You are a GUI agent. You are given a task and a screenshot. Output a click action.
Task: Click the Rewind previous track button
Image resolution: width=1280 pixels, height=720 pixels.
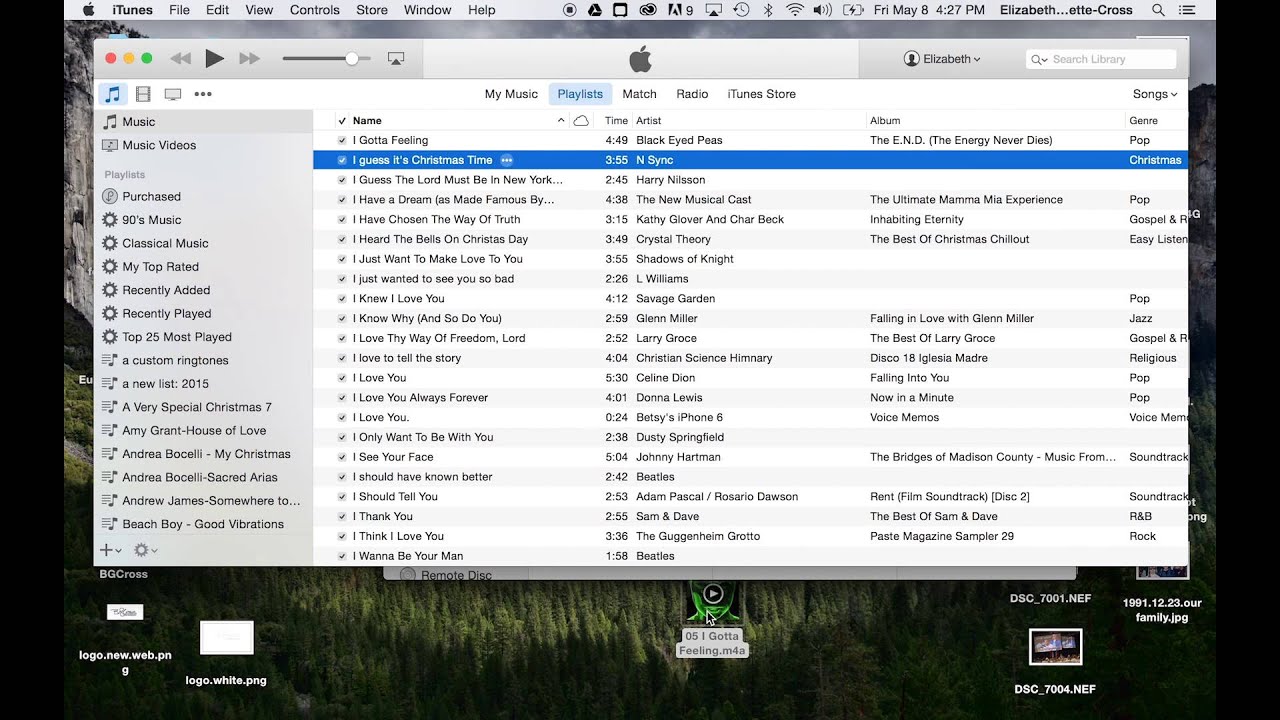click(x=180, y=59)
